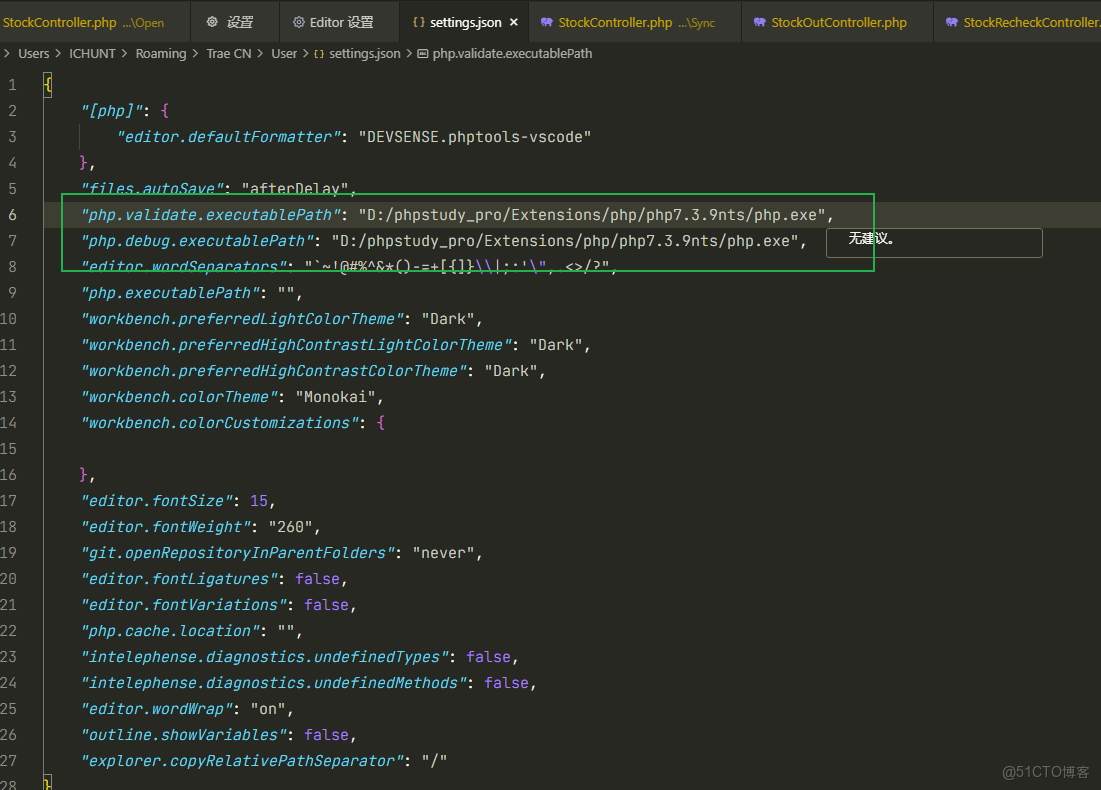This screenshot has height=790, width=1101.
Task: Select StockRecheckController tab on the far right
Action: pyautogui.click(x=1030, y=20)
